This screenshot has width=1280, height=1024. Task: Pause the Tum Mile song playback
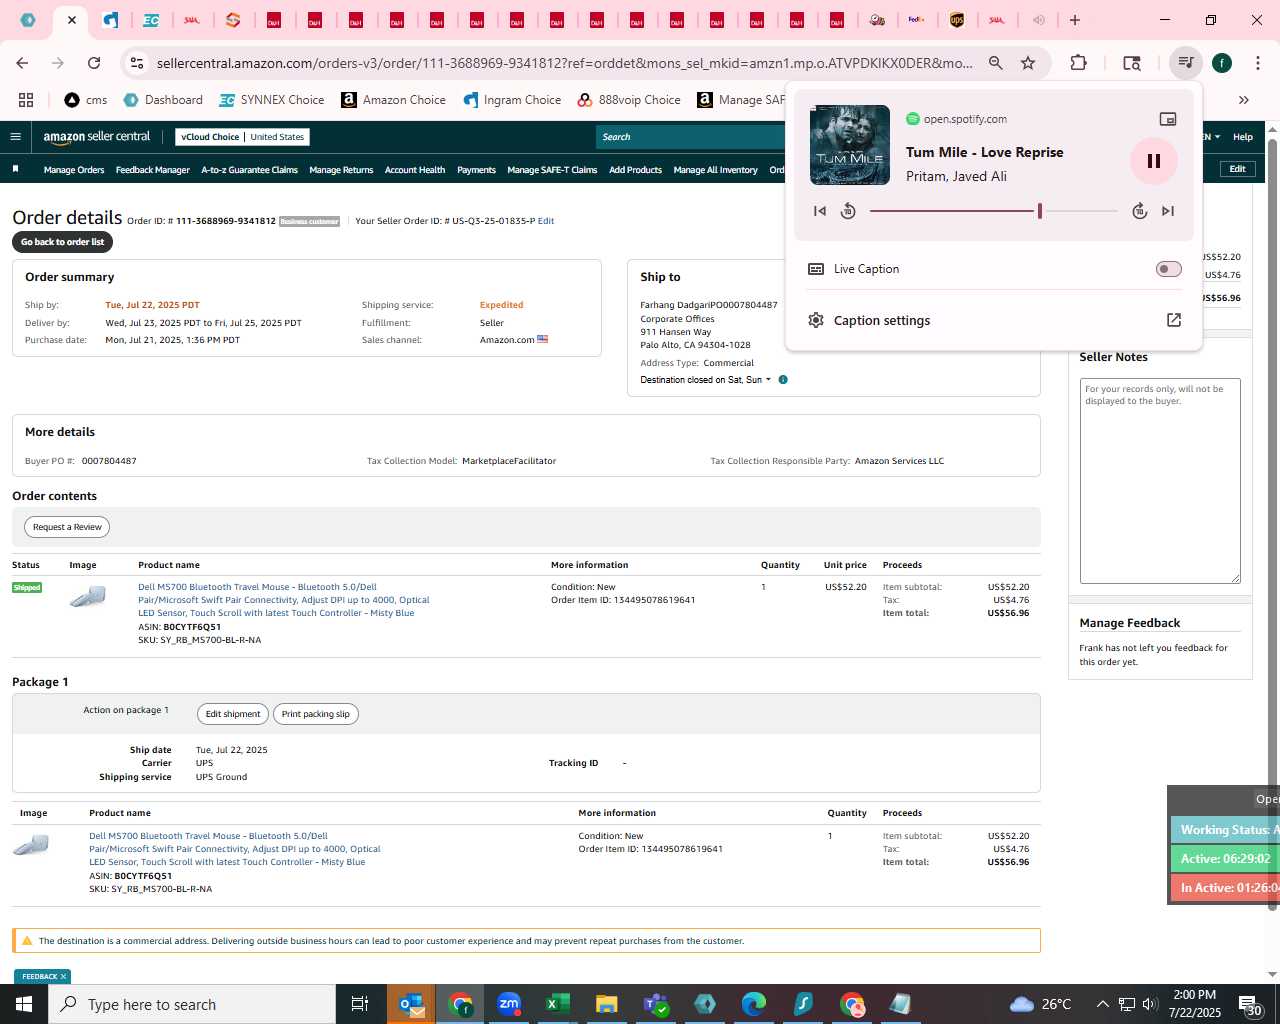point(1153,161)
